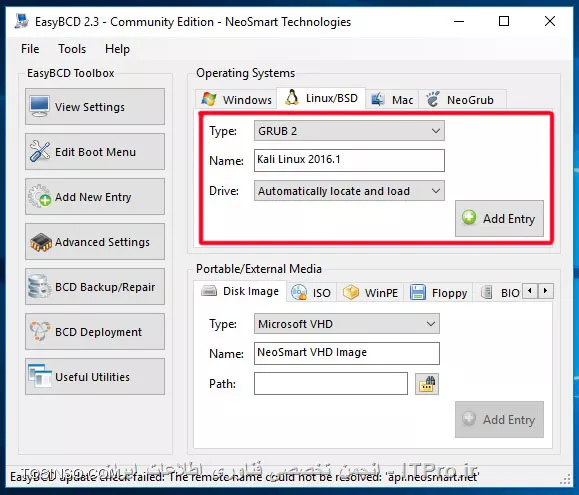Viewport: 579px width, 495px height.
Task: Open BCD Backup/Repair section
Action: coord(95,287)
